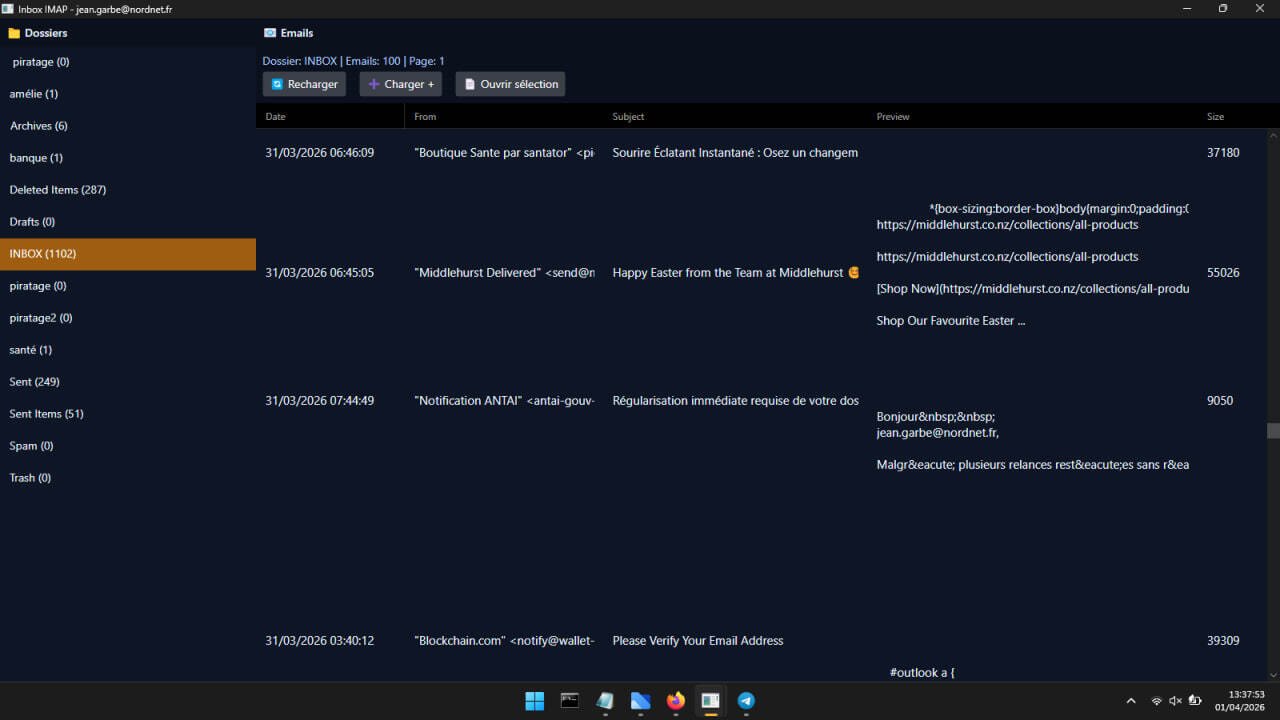
Task: Open Telegram from the taskbar
Action: pyautogui.click(x=746, y=701)
